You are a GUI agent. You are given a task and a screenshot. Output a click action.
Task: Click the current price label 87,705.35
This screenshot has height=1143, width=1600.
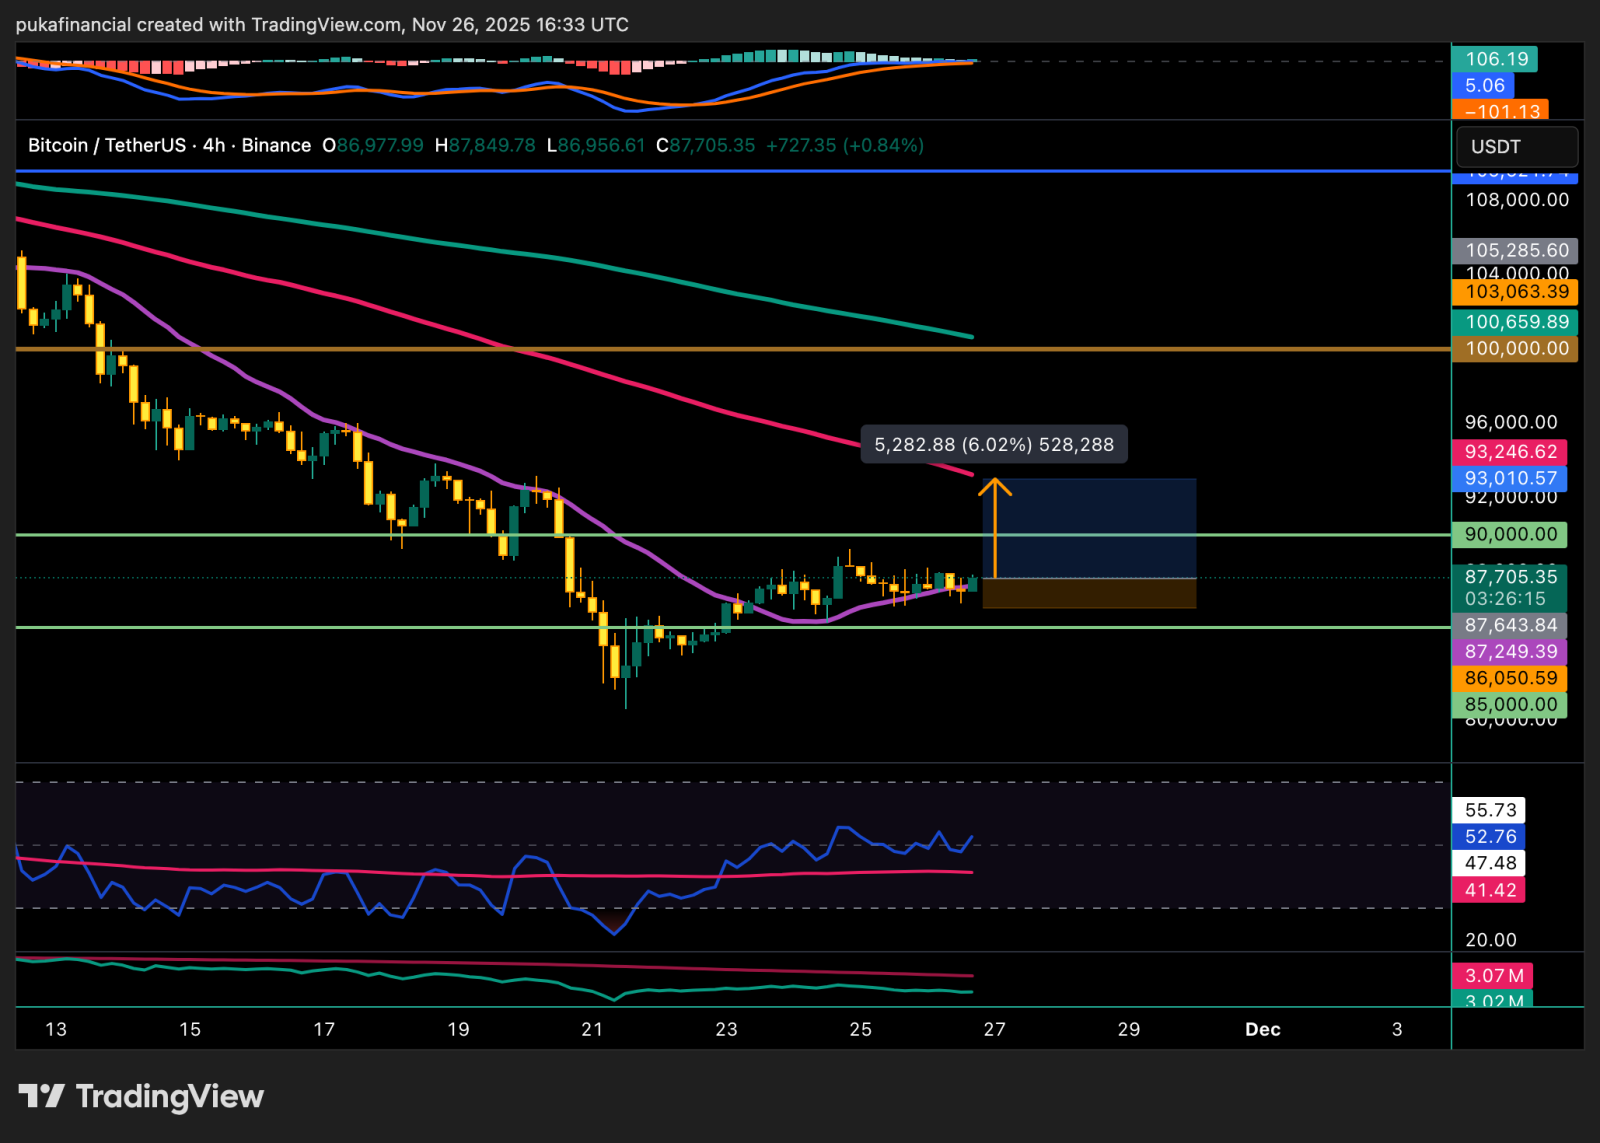[x=1510, y=577]
